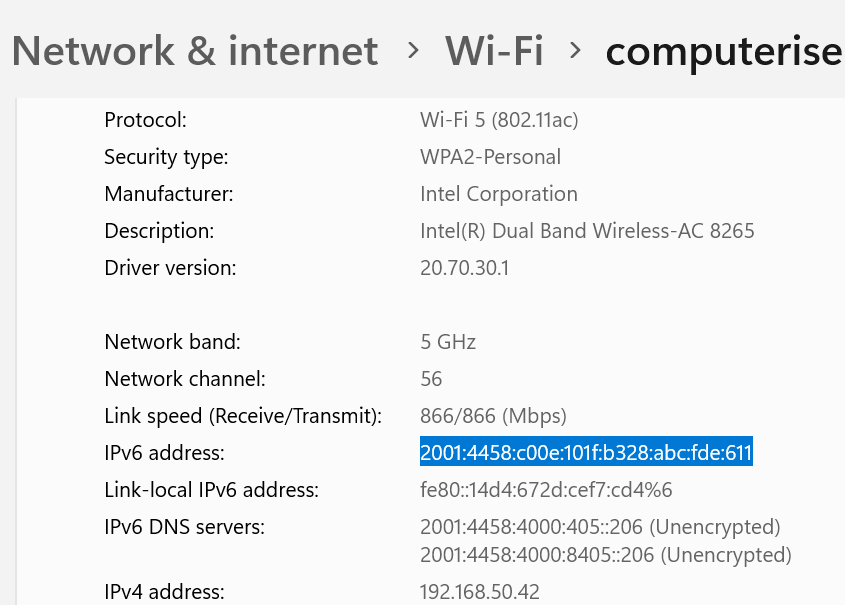The height and width of the screenshot is (605, 845).
Task: Click the IPv4 address 192.168.50.42
Action: point(480,591)
